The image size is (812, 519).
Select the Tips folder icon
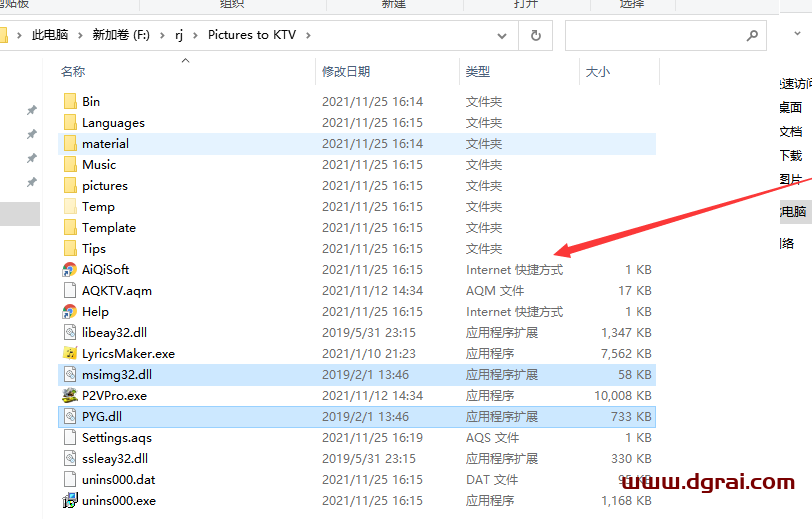[x=70, y=248]
